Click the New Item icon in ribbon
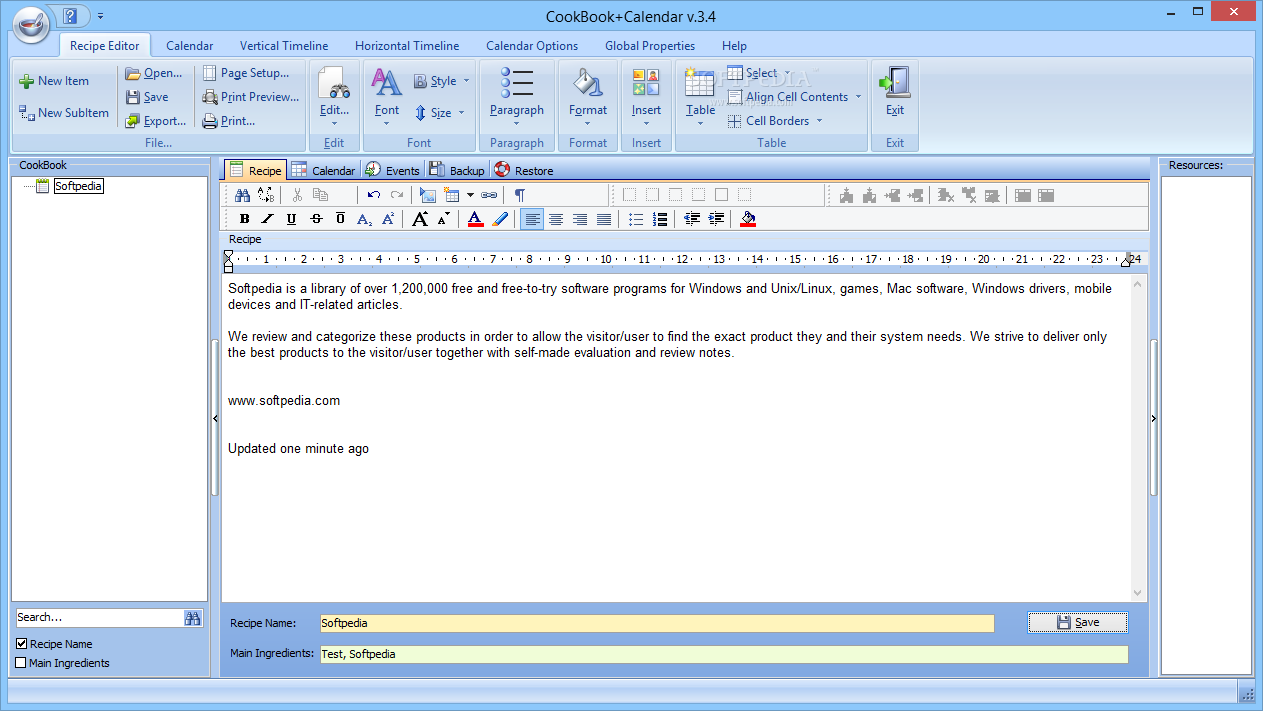Viewport: 1263px width, 711px height. tap(27, 81)
